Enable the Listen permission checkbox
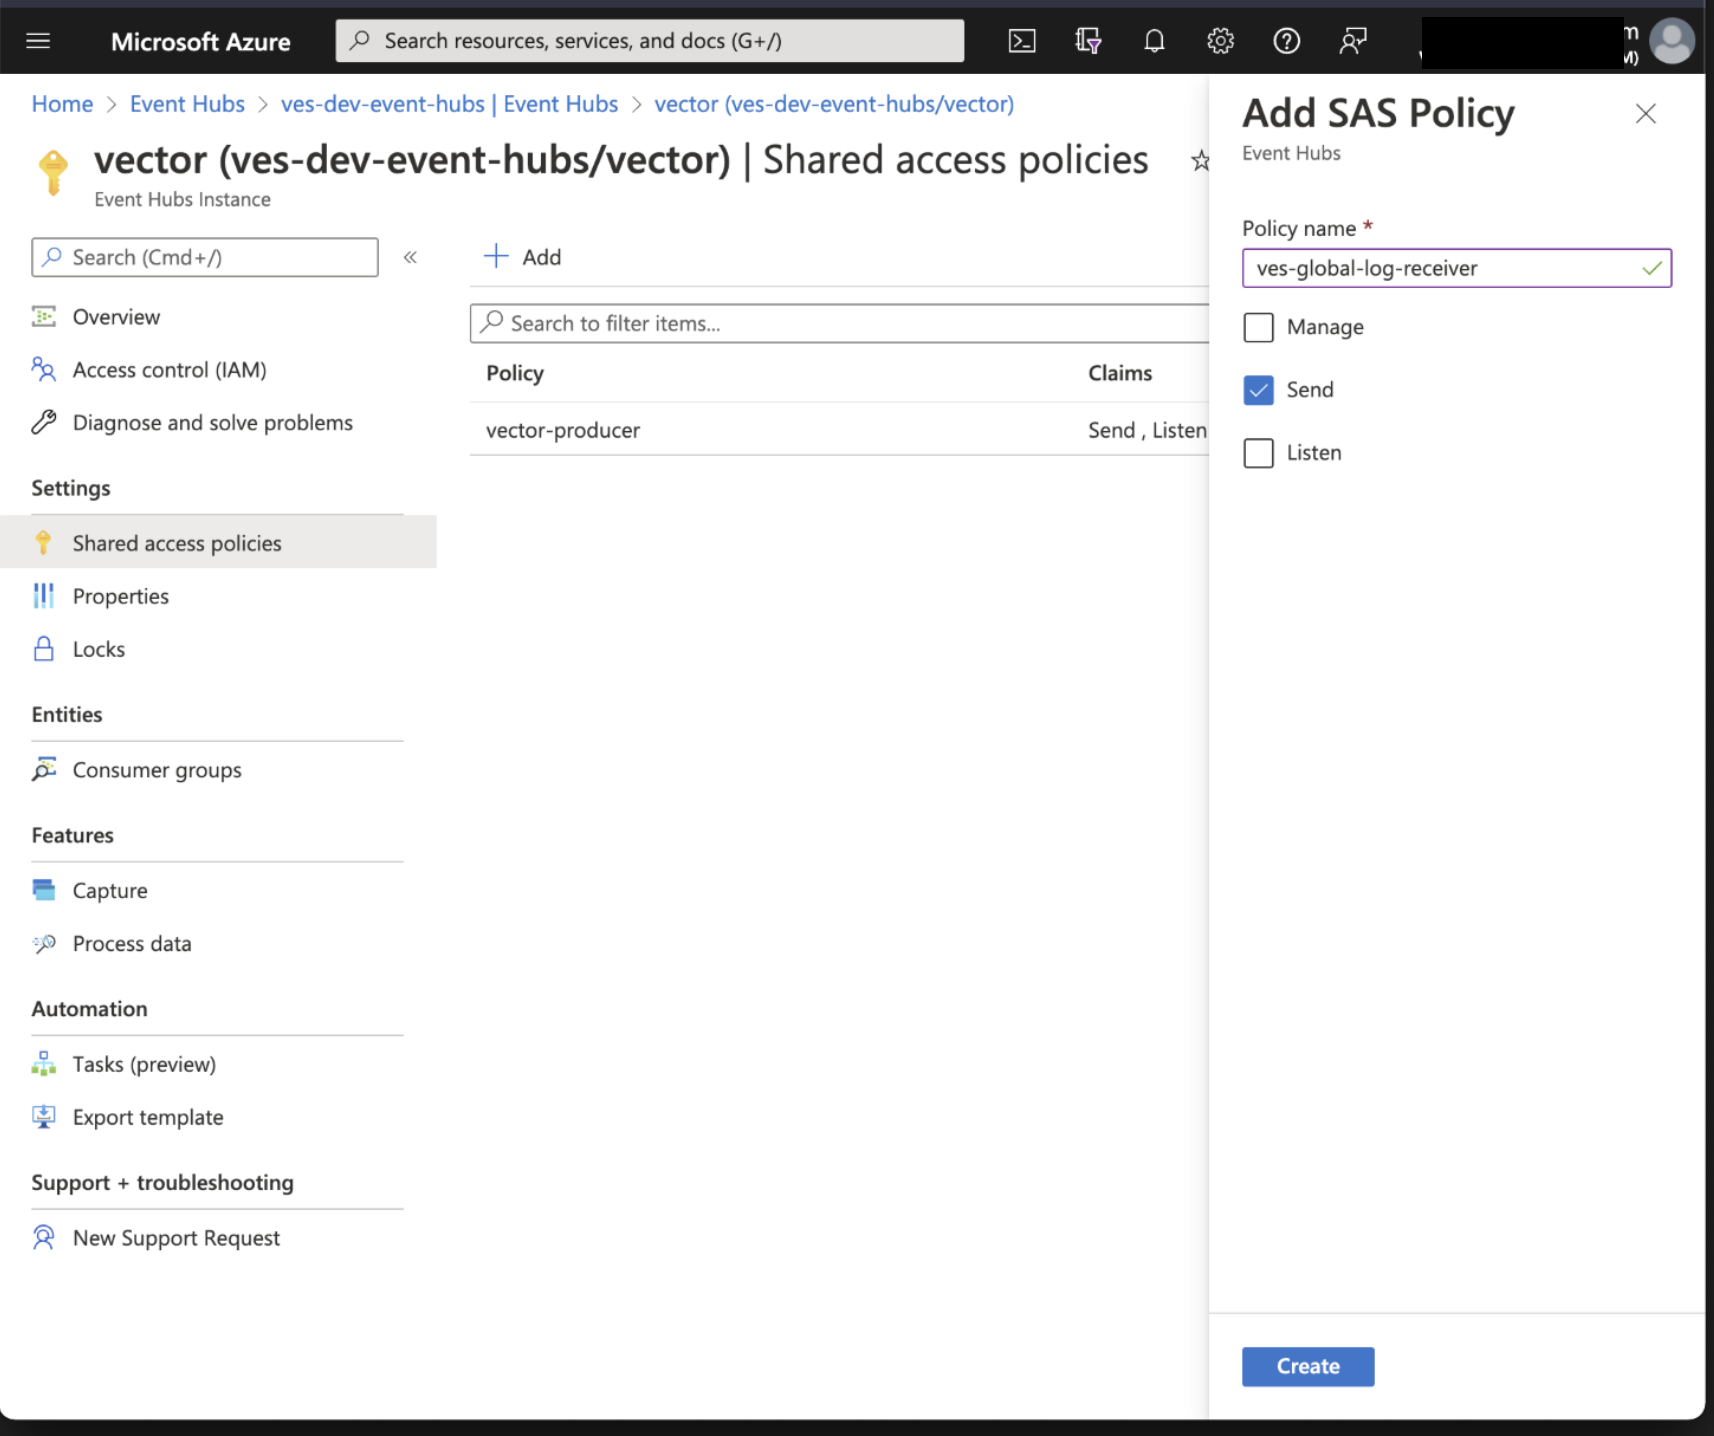 pos(1259,453)
